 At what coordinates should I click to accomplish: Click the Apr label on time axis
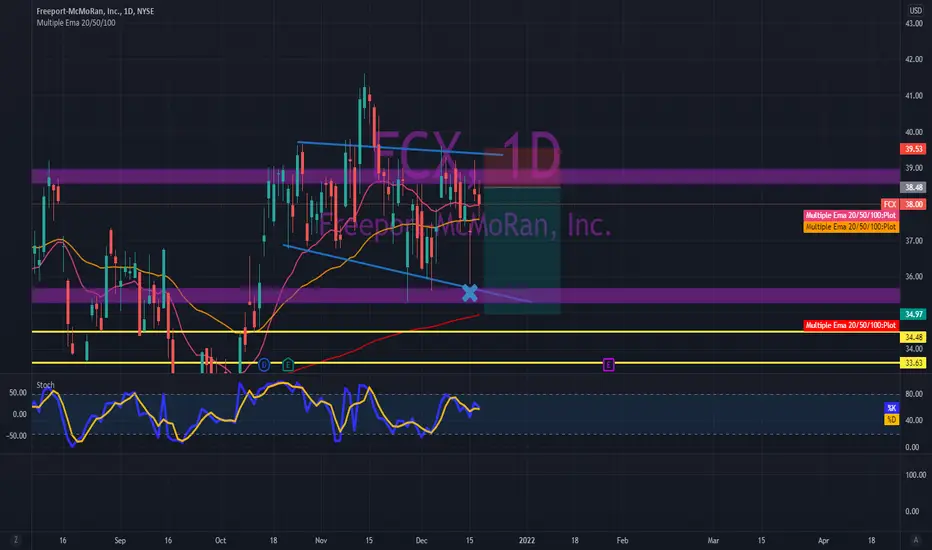(823, 540)
